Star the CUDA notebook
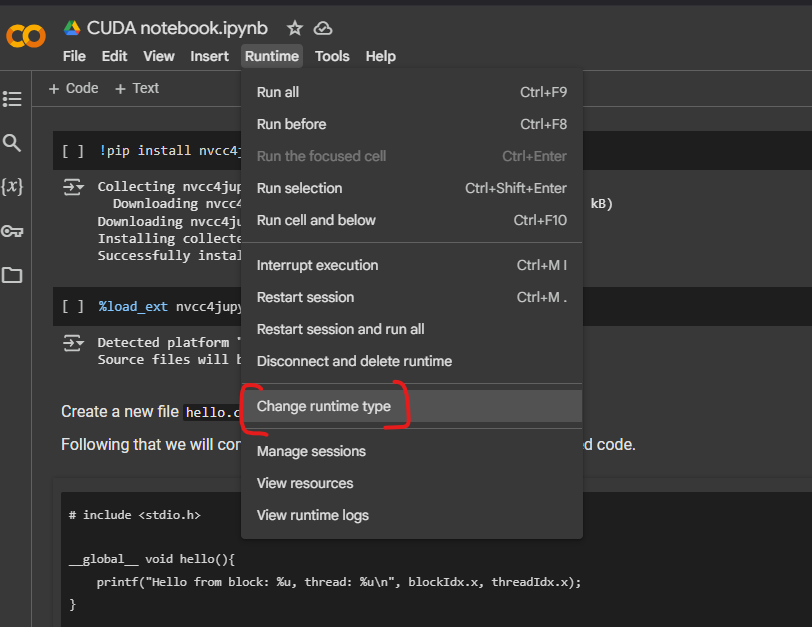812x627 pixels. [294, 28]
